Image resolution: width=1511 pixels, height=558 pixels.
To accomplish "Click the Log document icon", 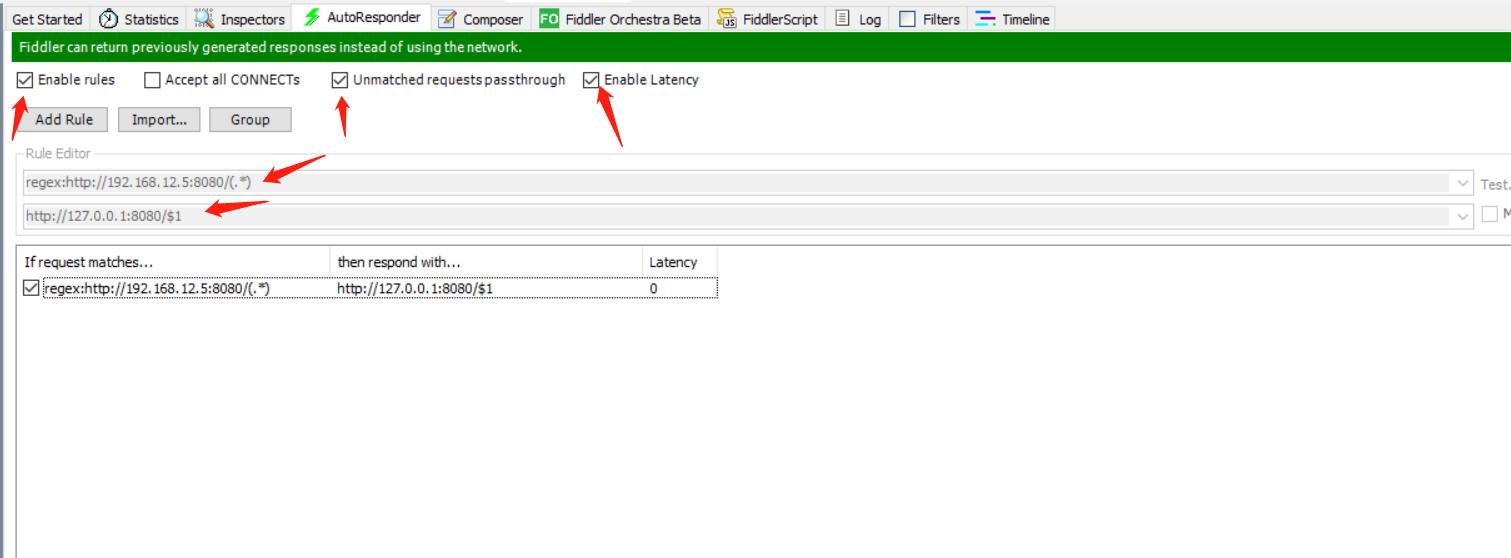I will pyautogui.click(x=843, y=19).
